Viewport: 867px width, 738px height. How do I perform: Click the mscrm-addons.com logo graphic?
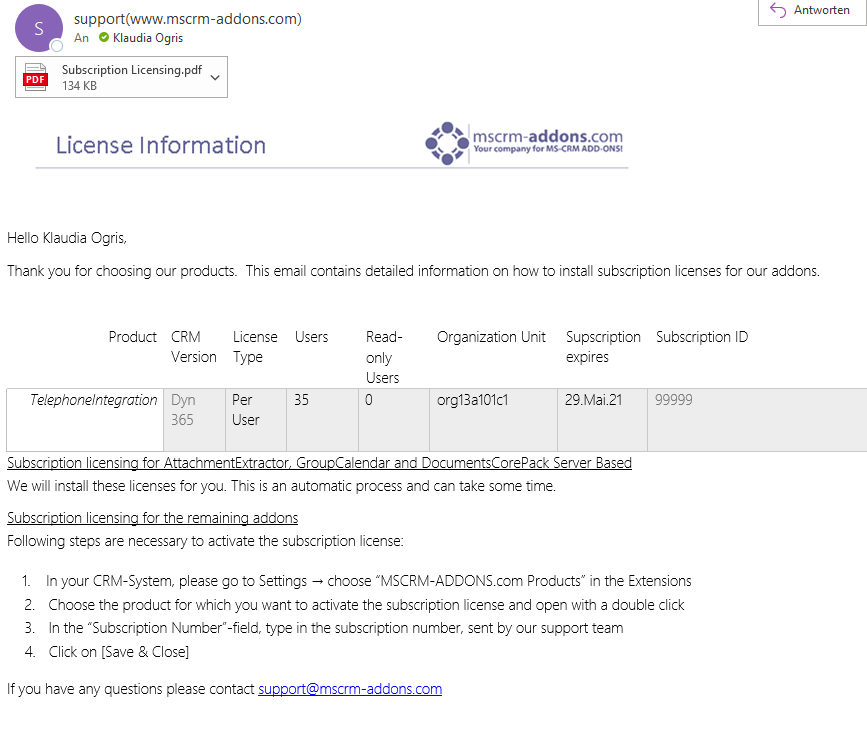click(524, 143)
